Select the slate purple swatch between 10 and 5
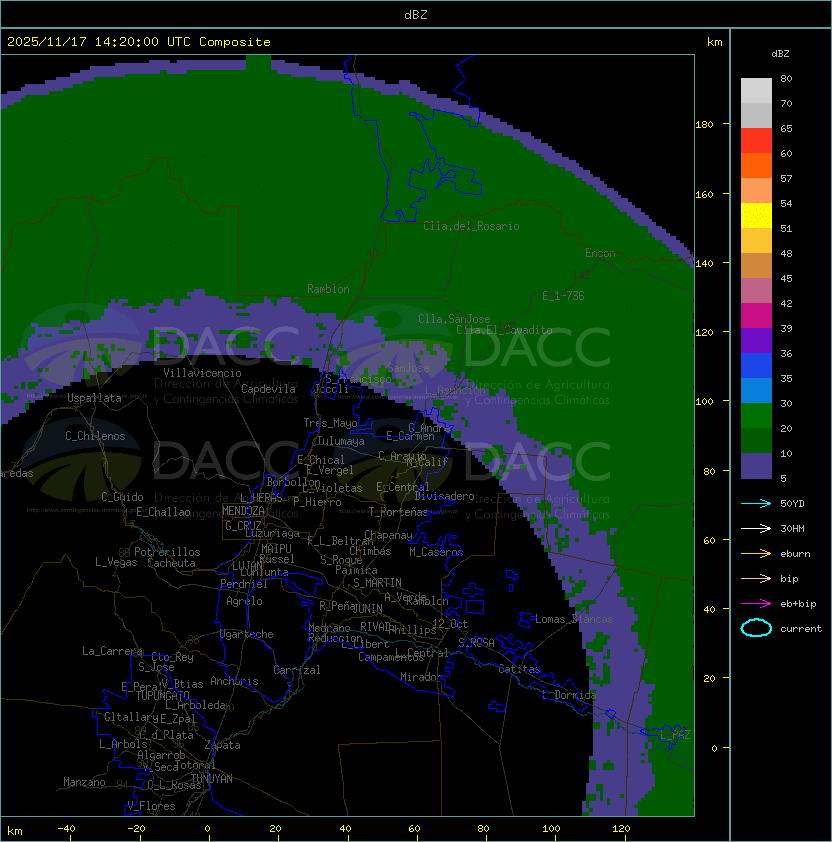The width and height of the screenshot is (832, 842). tap(756, 466)
